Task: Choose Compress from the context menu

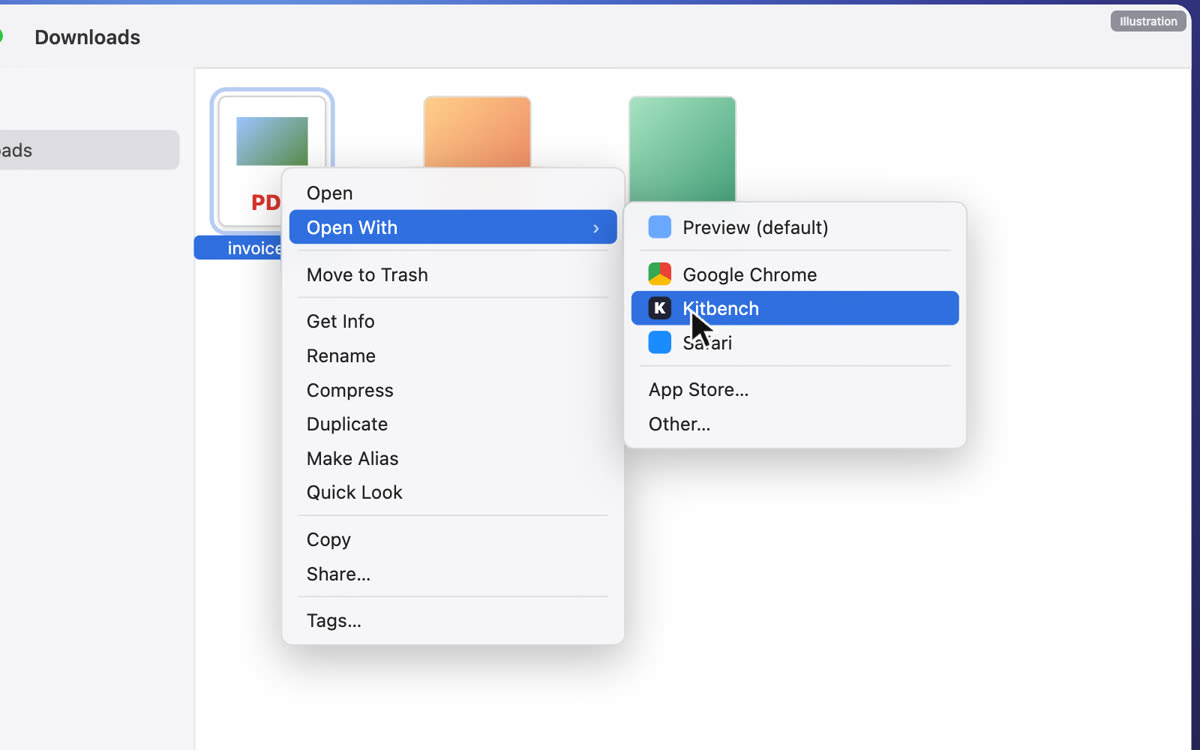Action: pos(453,390)
